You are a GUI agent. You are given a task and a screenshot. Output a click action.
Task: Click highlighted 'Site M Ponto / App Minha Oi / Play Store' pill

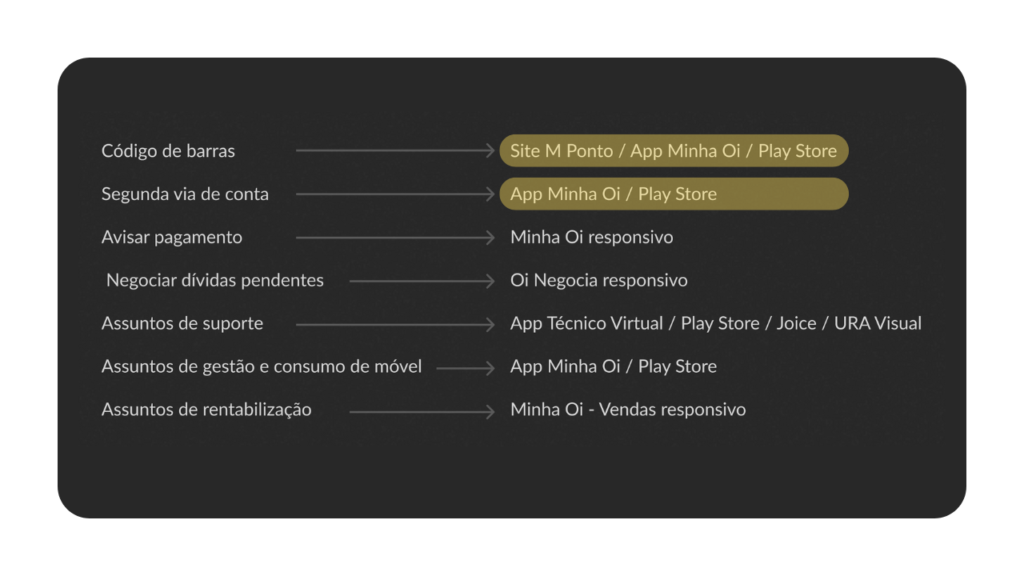[x=673, y=151]
